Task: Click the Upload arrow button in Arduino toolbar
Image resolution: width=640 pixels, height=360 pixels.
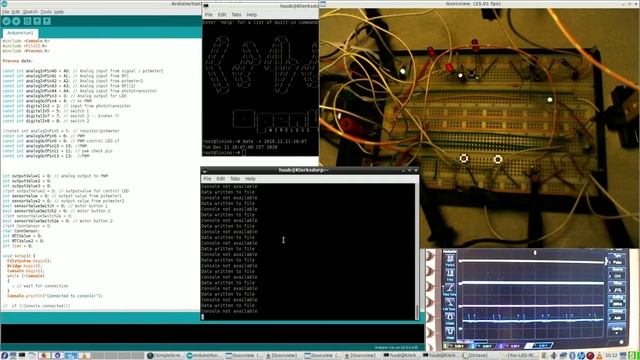Action: click(16, 21)
